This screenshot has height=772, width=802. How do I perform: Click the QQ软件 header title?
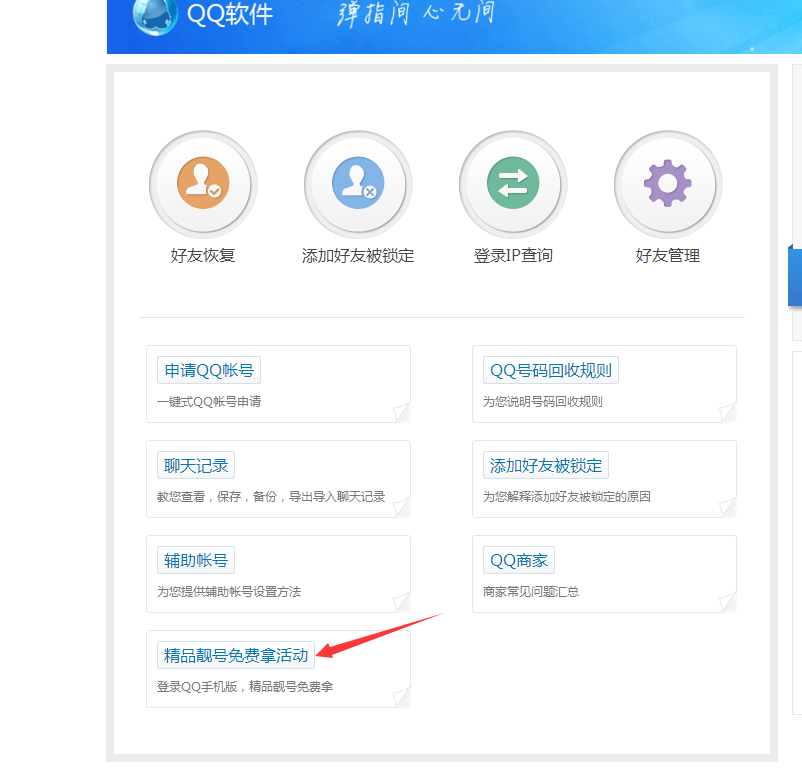click(230, 14)
